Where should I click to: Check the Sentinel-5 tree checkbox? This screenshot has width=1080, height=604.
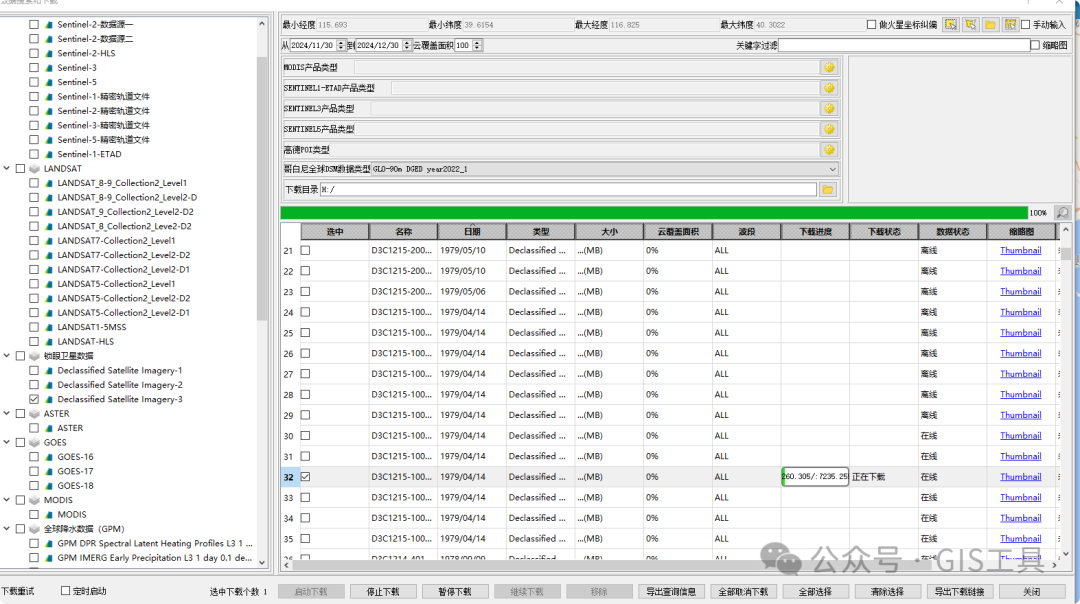[34, 82]
